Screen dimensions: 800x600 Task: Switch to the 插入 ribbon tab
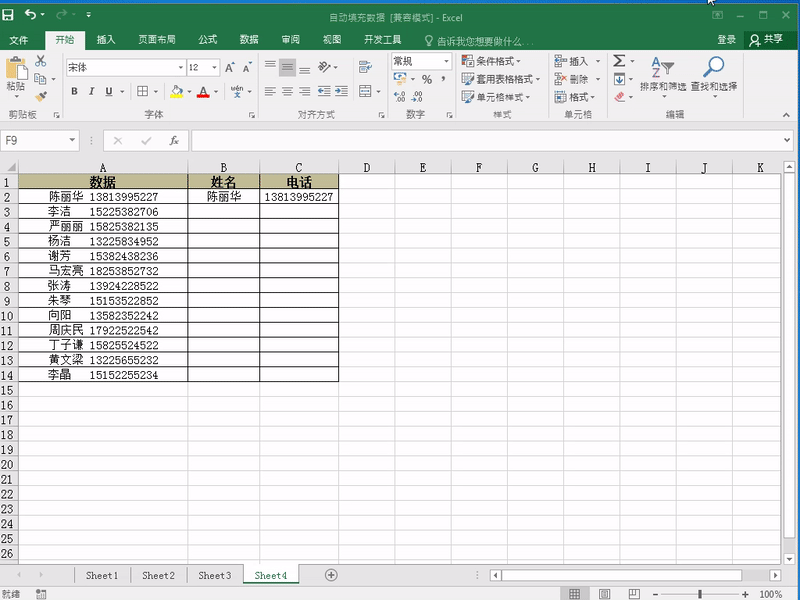click(106, 40)
